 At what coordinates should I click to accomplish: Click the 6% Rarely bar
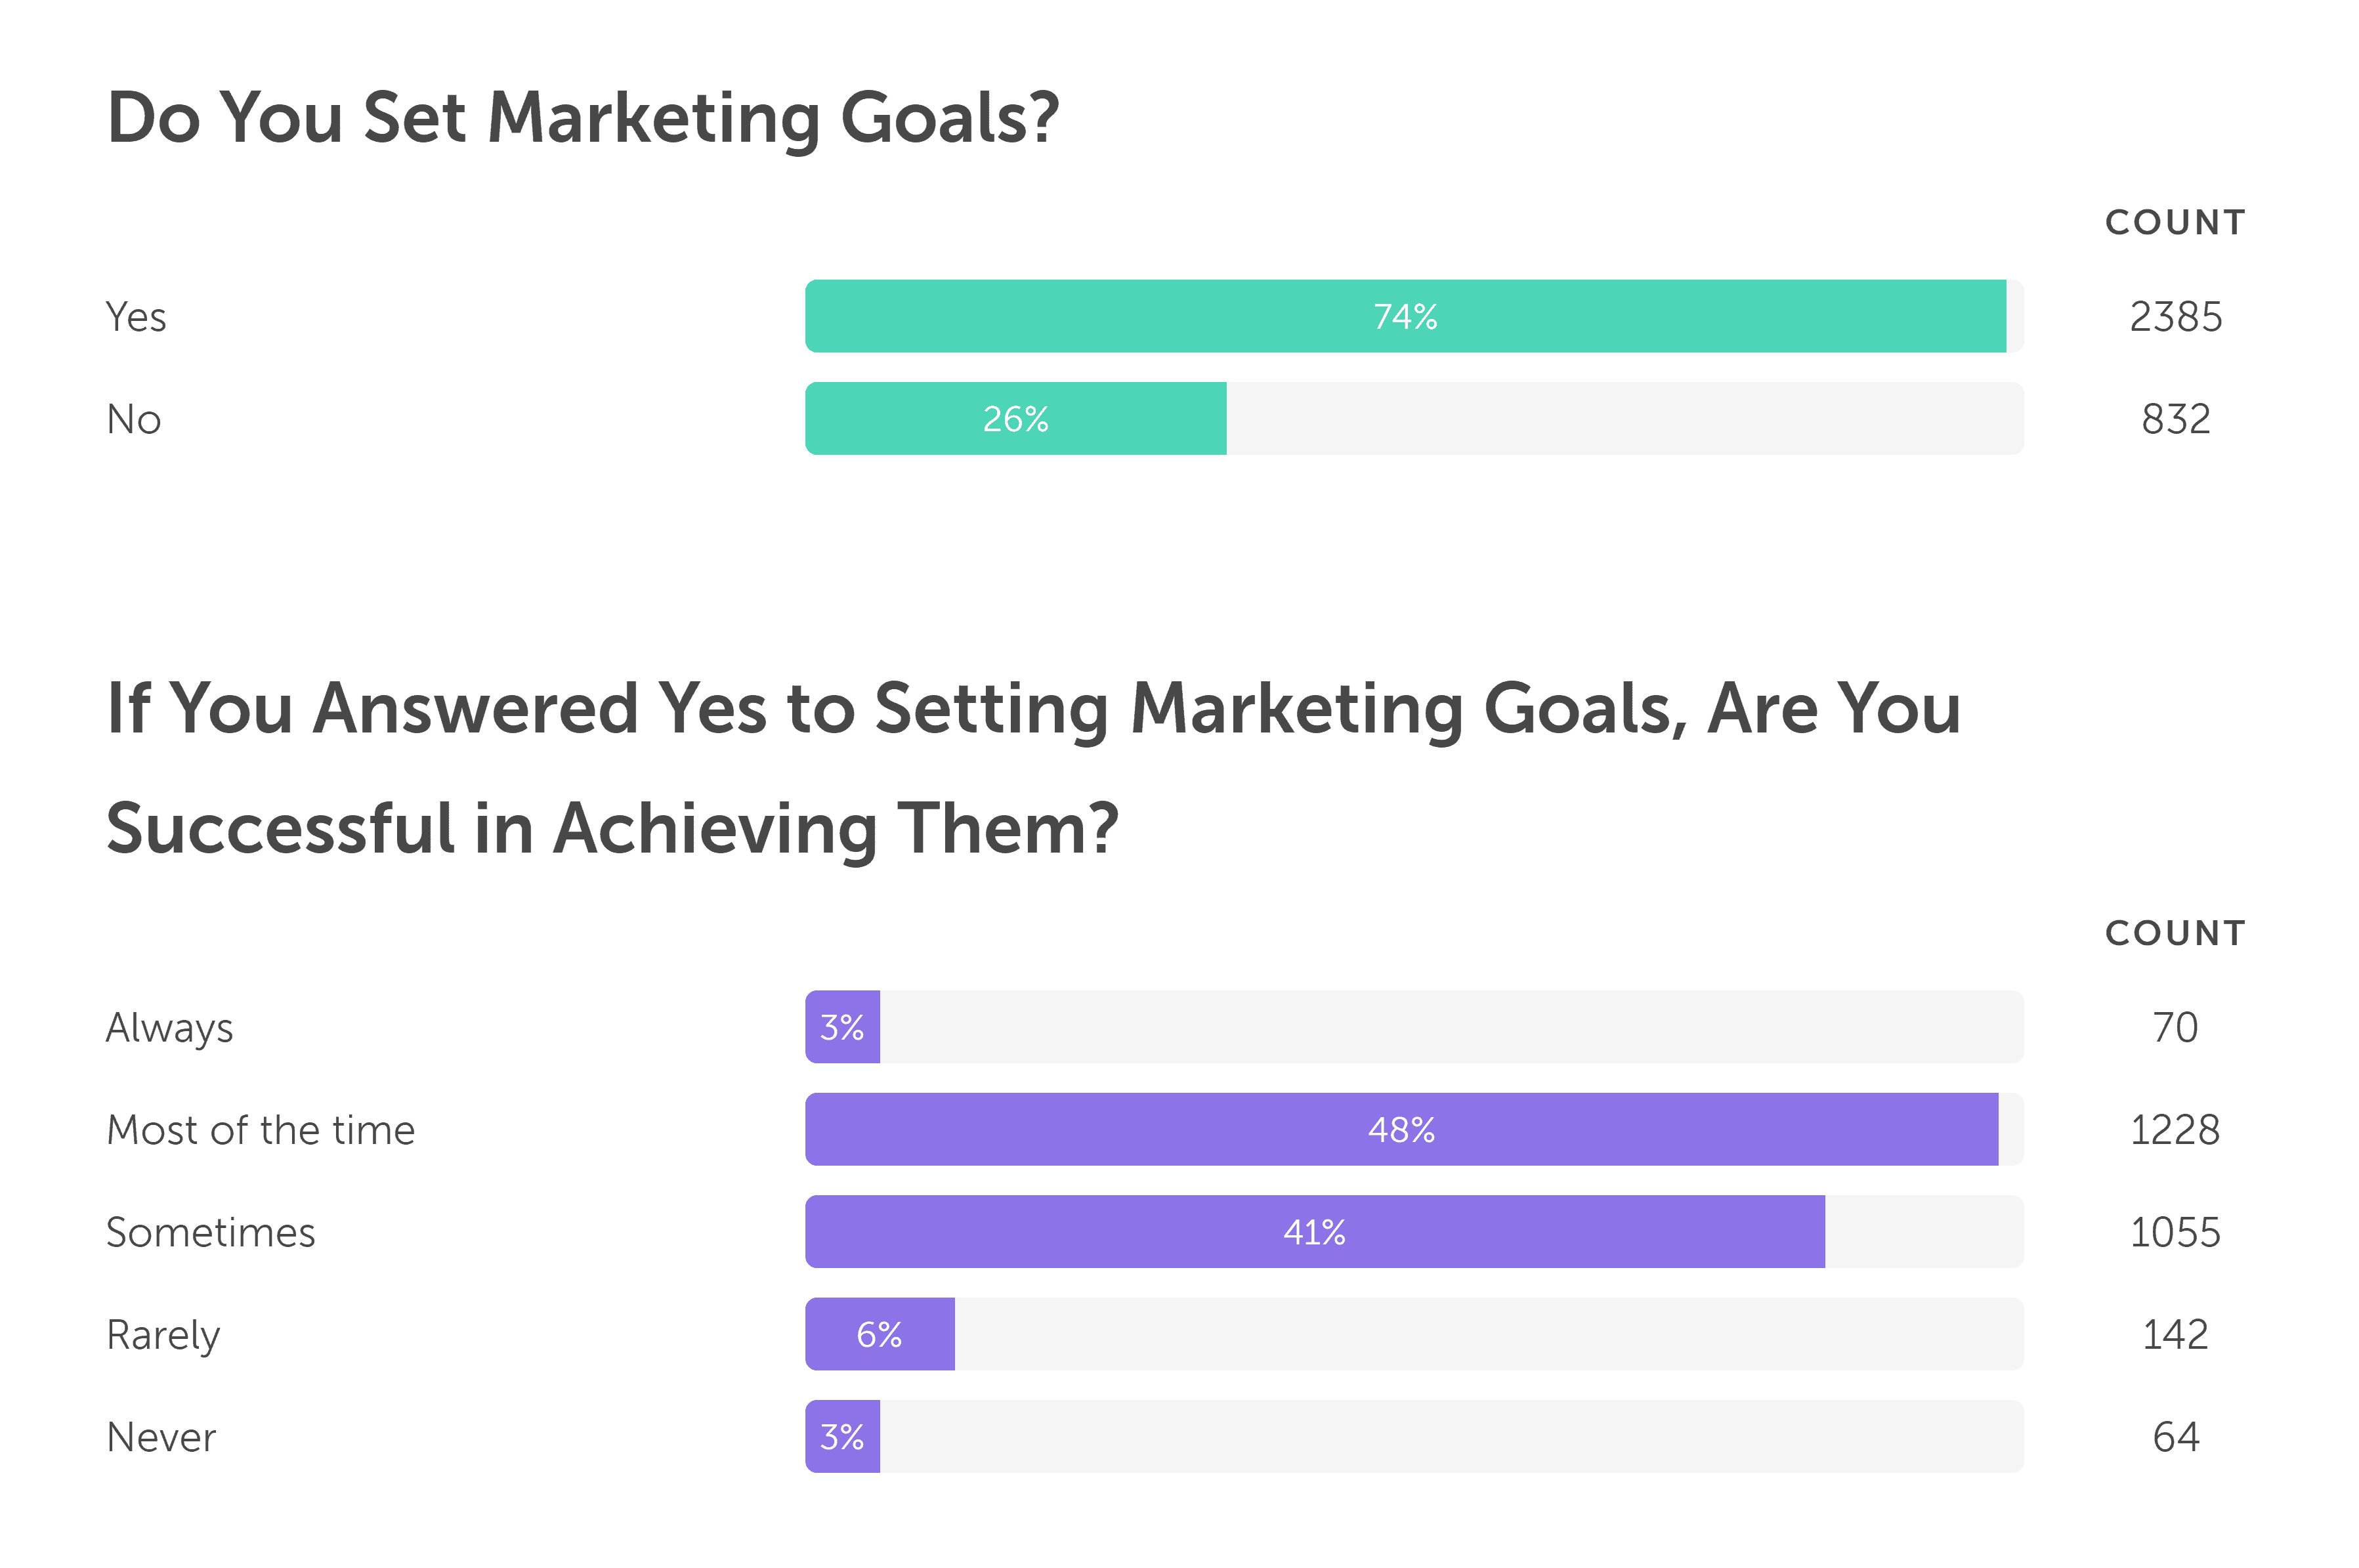880,1334
